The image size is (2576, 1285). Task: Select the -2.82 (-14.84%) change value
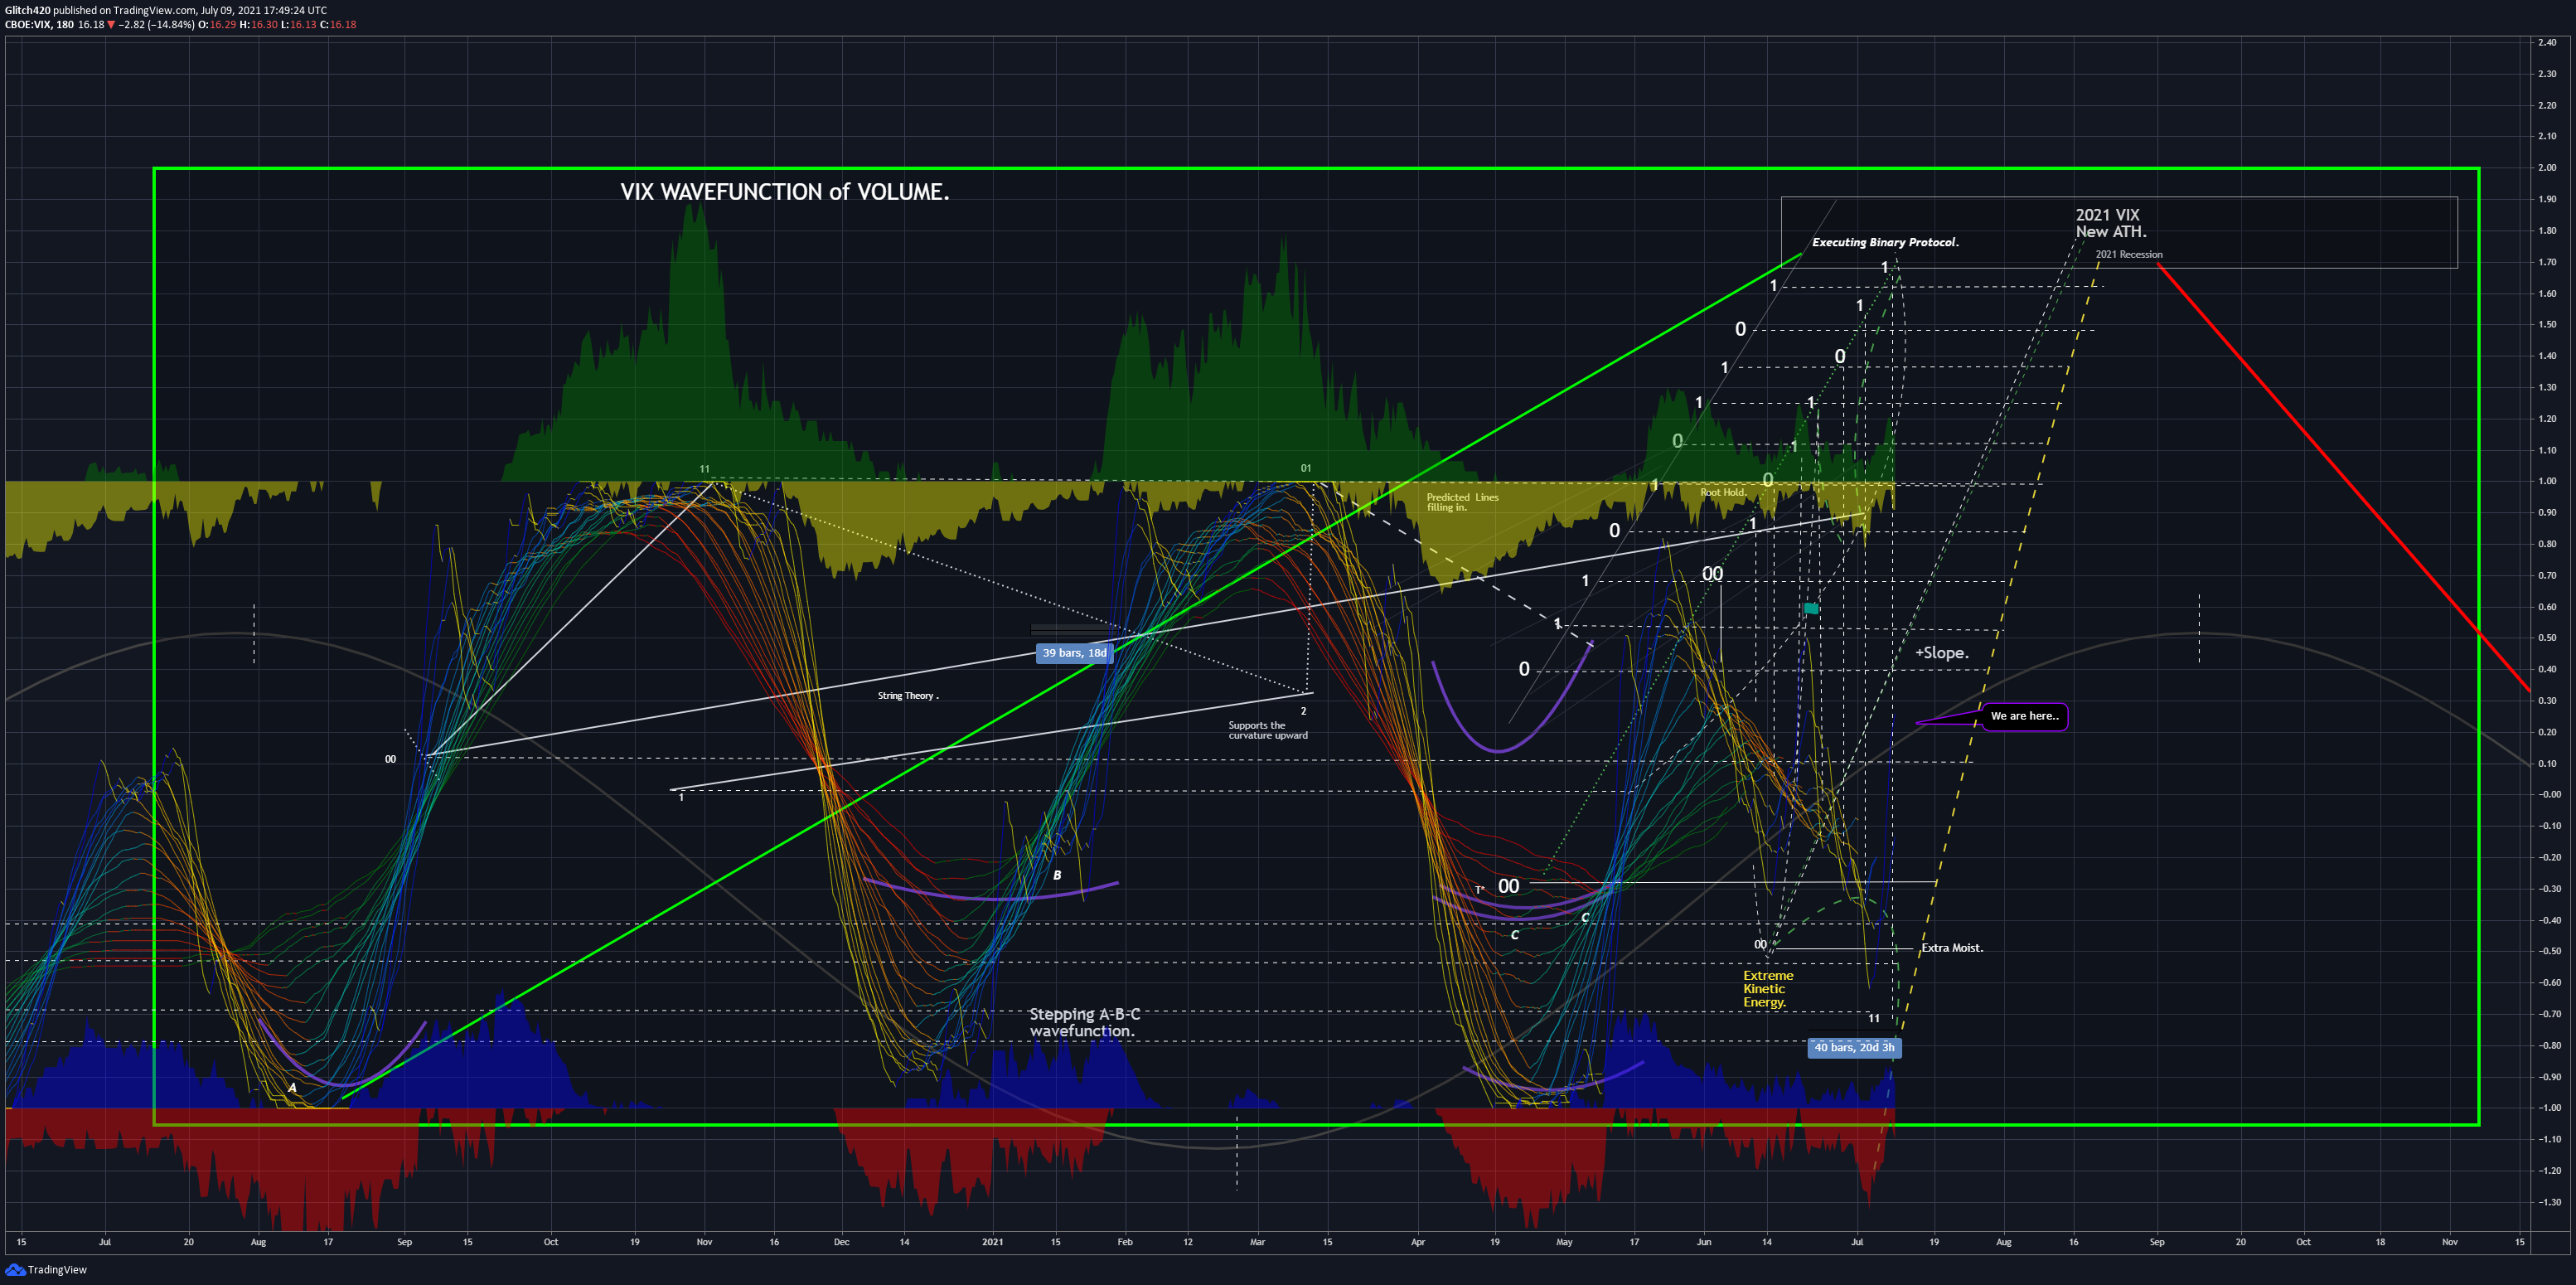pyautogui.click(x=156, y=25)
